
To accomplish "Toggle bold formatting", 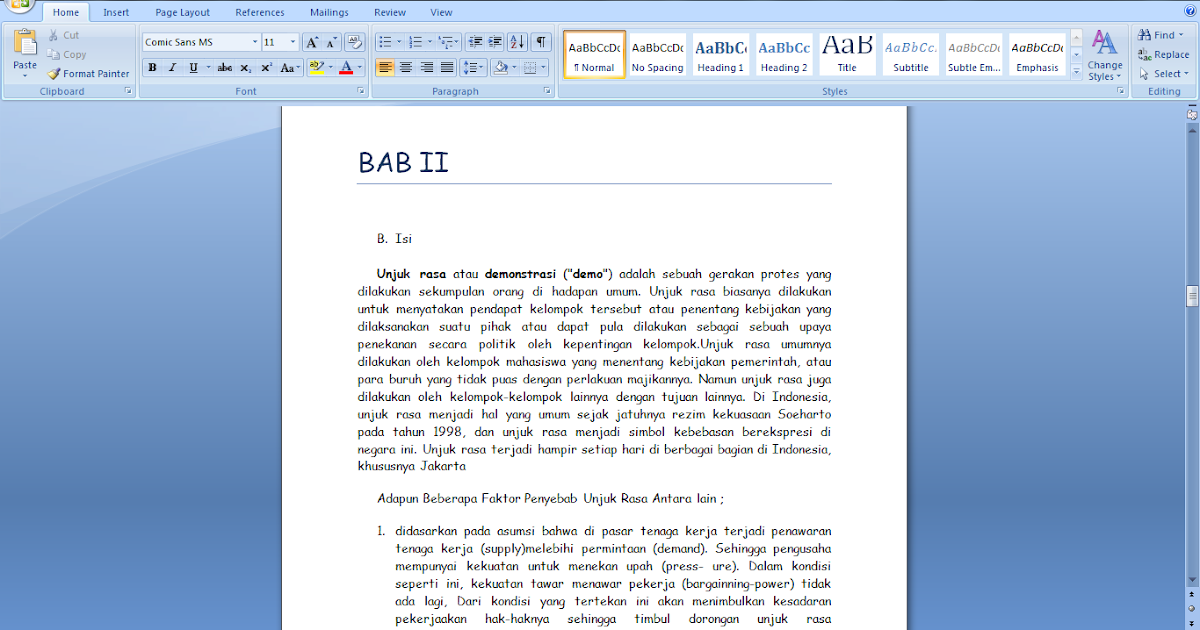I will pyautogui.click(x=153, y=68).
